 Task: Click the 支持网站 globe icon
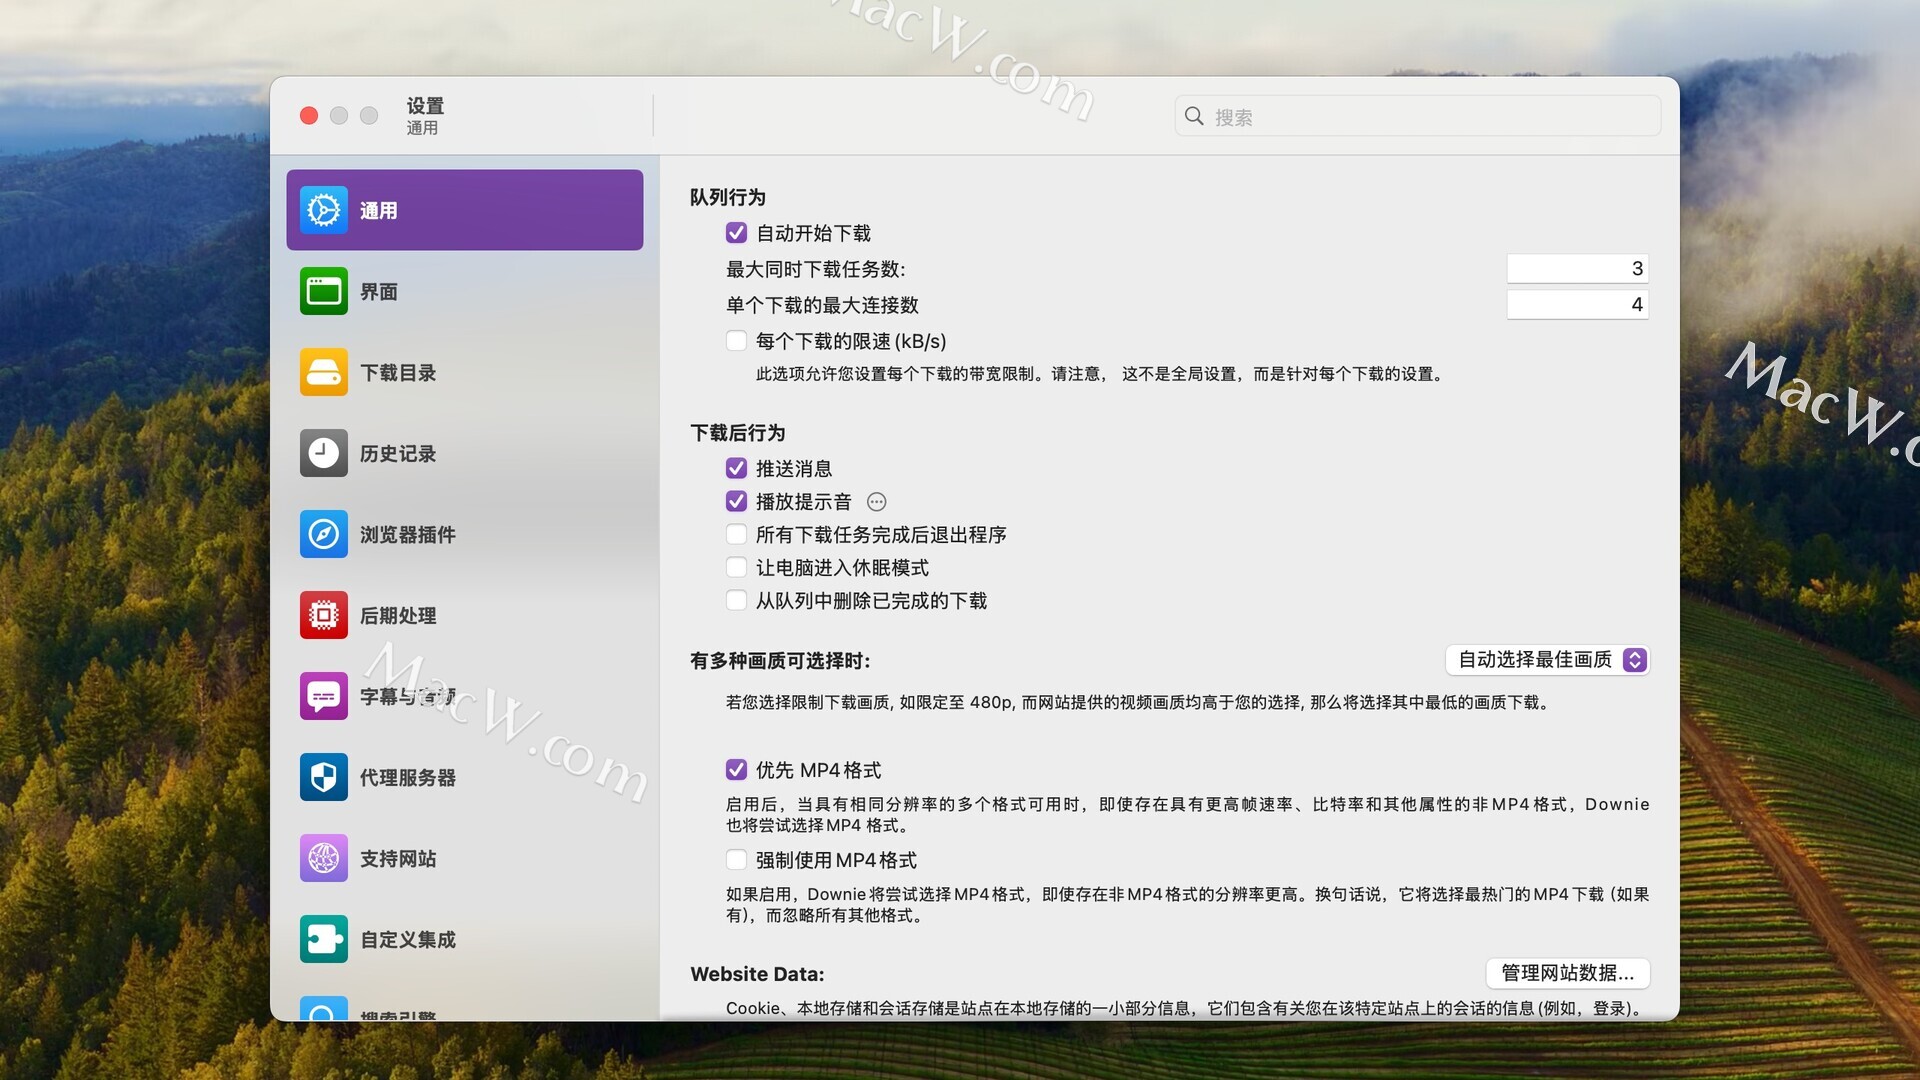(323, 858)
